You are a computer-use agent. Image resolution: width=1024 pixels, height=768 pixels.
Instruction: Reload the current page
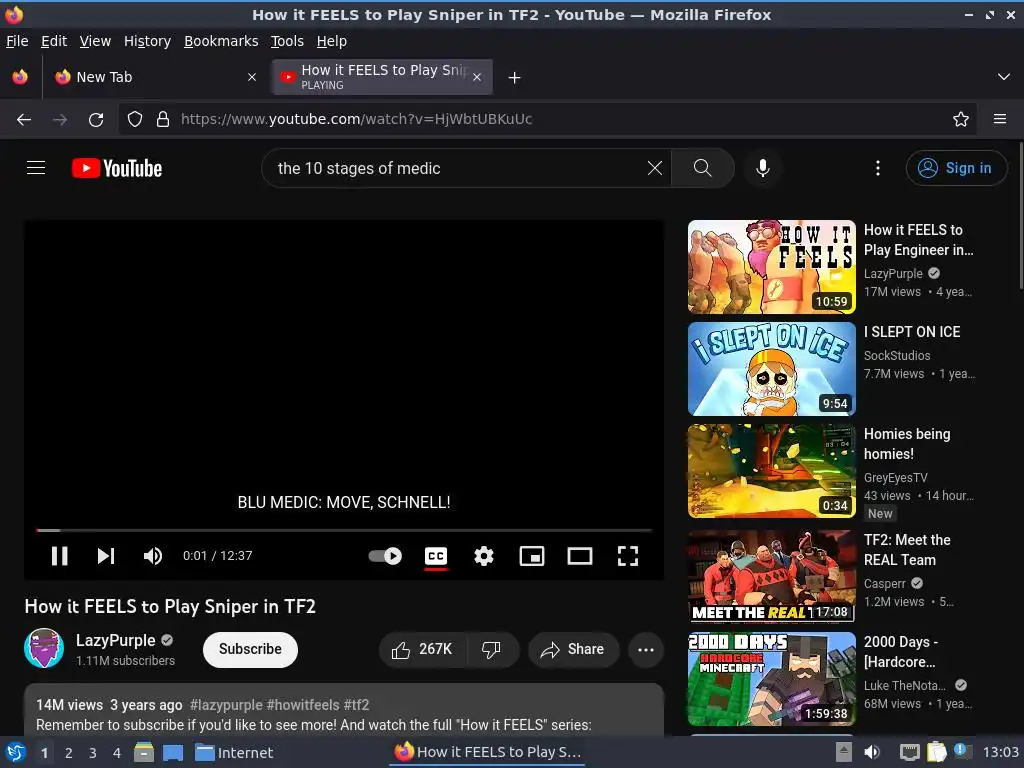96,120
